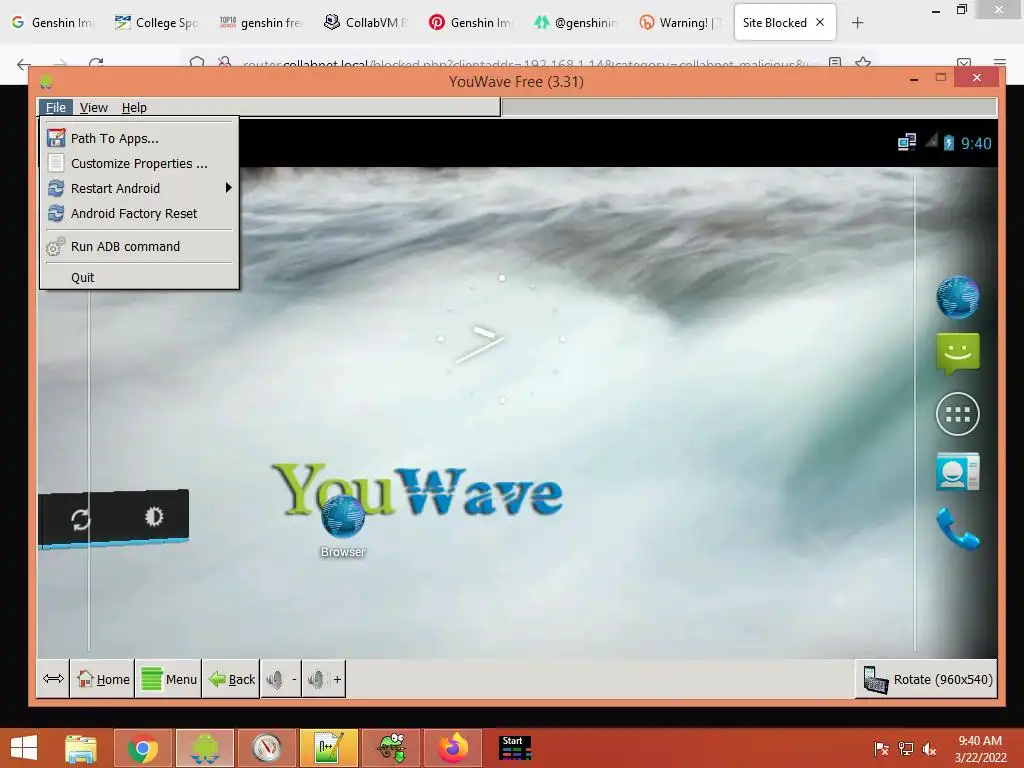Image resolution: width=1024 pixels, height=768 pixels.
Task: Open the Android app drawer grid
Action: [957, 414]
